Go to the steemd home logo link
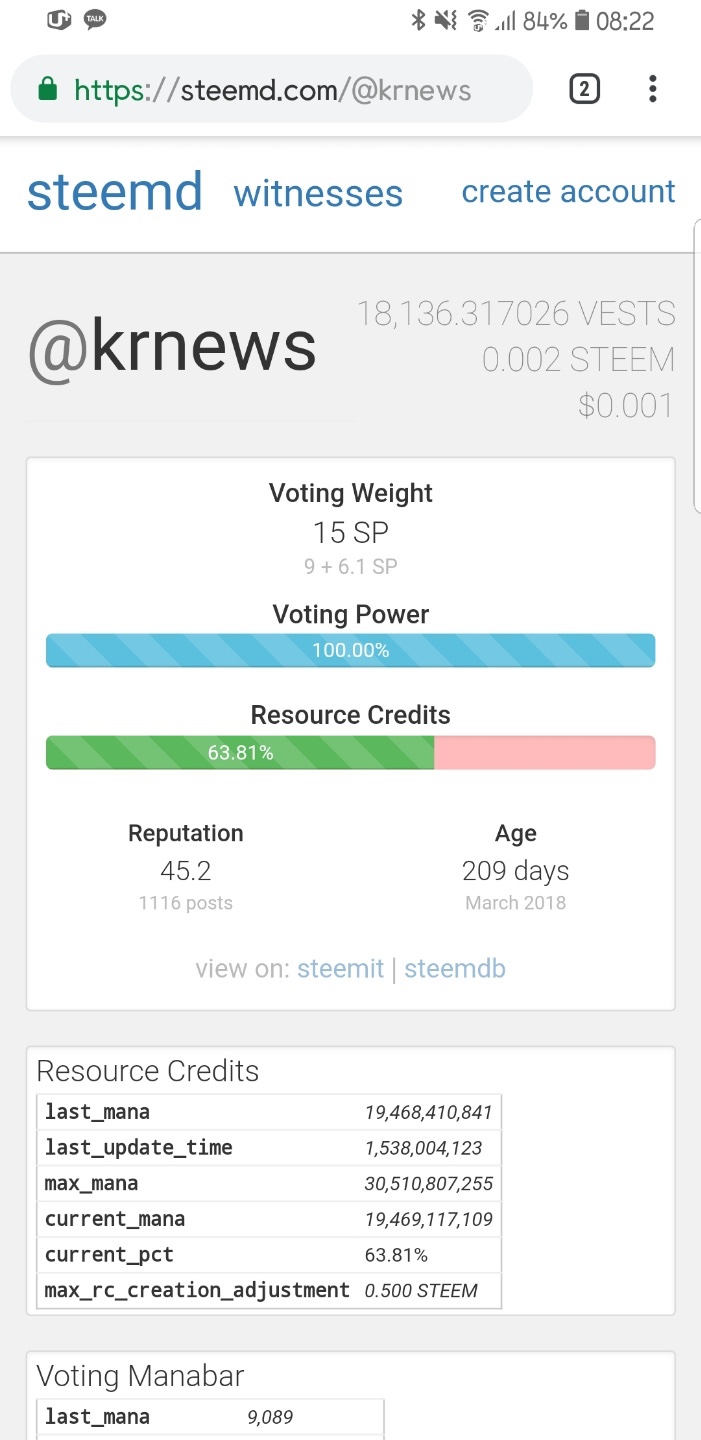 [x=114, y=192]
